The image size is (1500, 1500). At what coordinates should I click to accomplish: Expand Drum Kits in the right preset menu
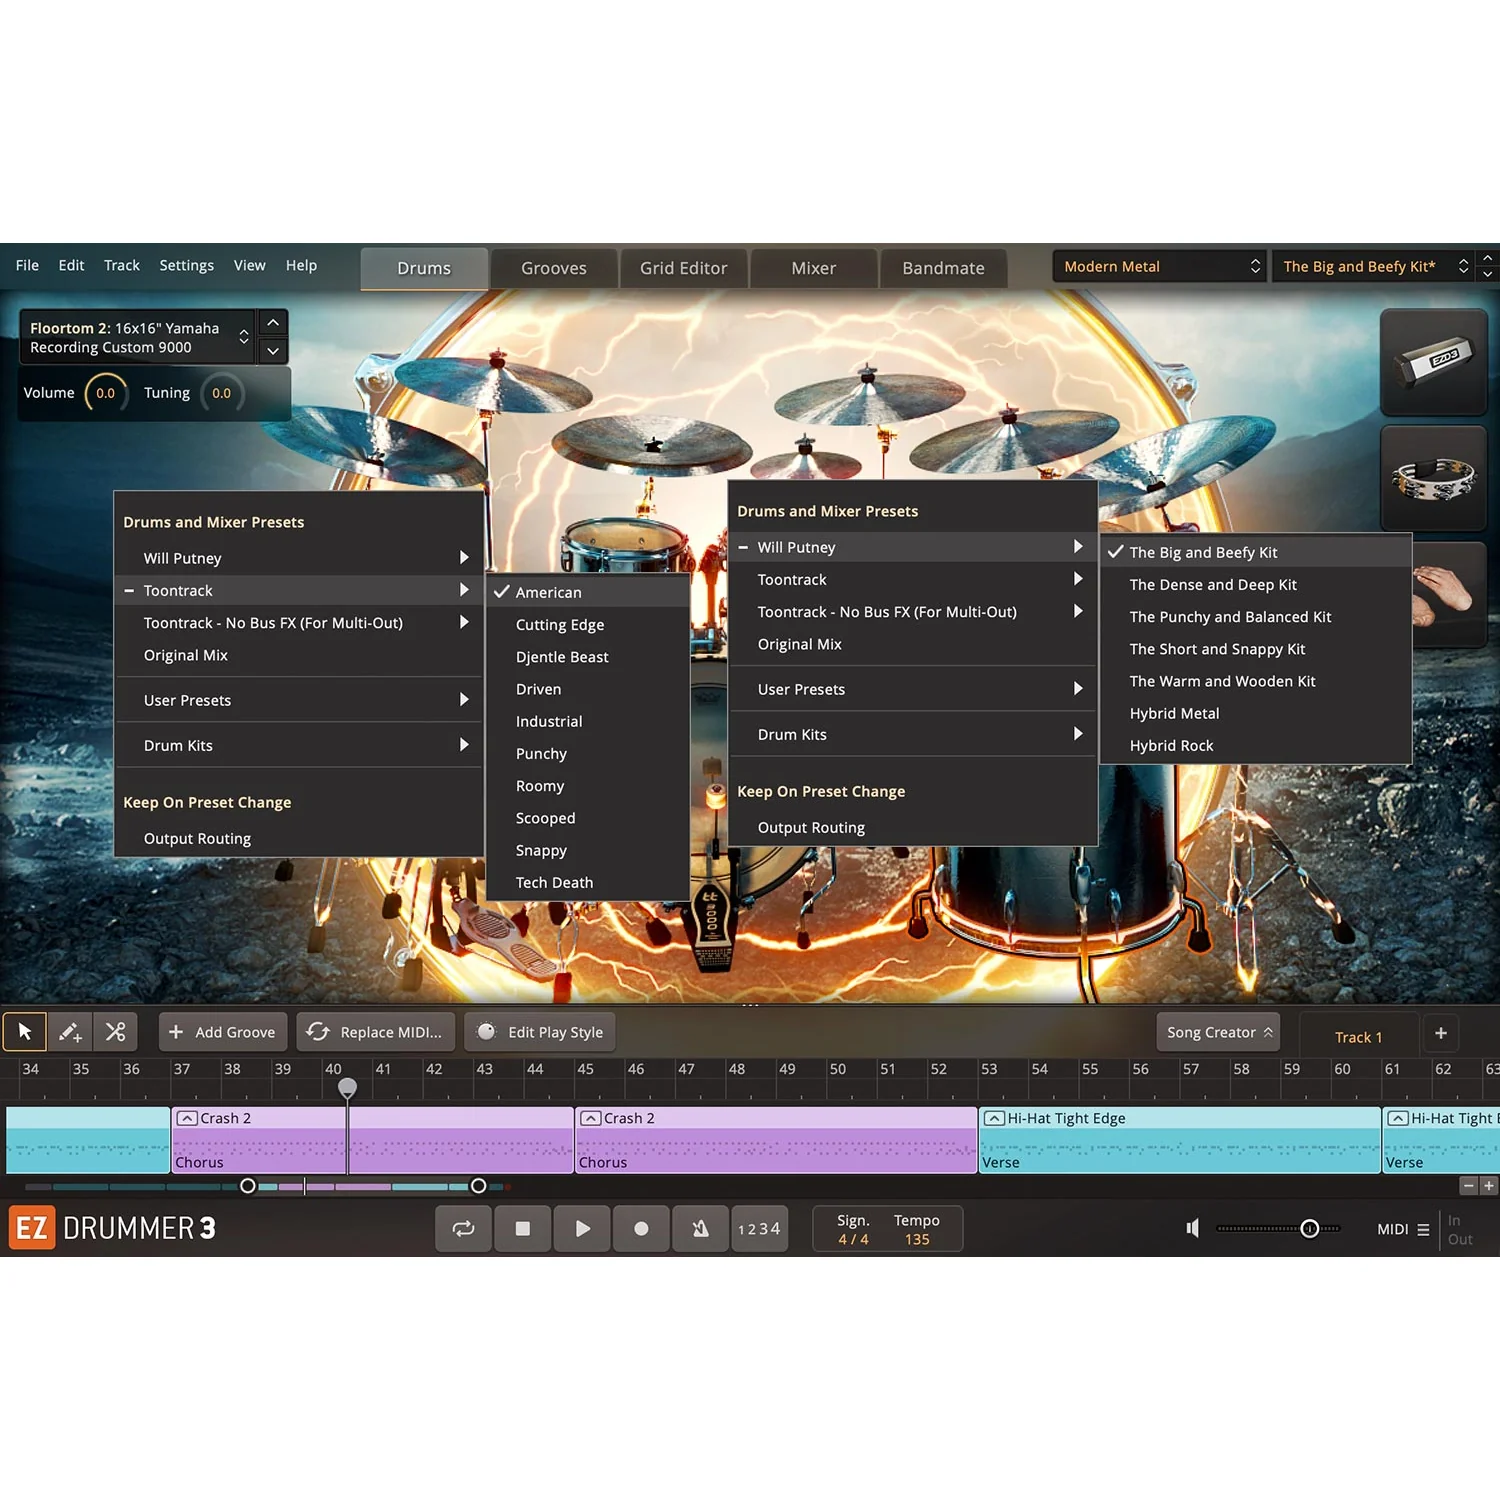(913, 734)
